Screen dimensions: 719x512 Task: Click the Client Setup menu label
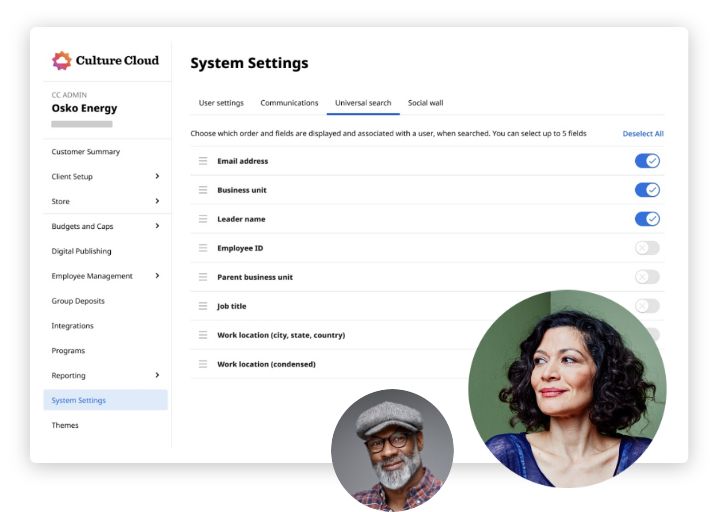[72, 176]
